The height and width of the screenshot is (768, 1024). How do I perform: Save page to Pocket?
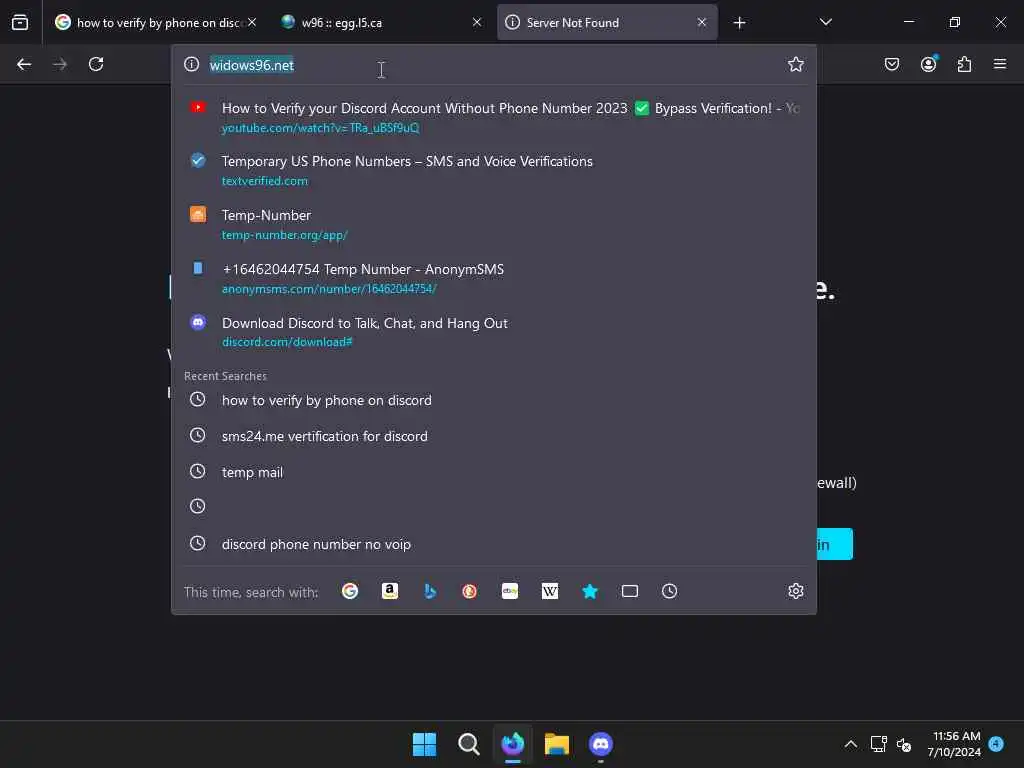pyautogui.click(x=891, y=64)
